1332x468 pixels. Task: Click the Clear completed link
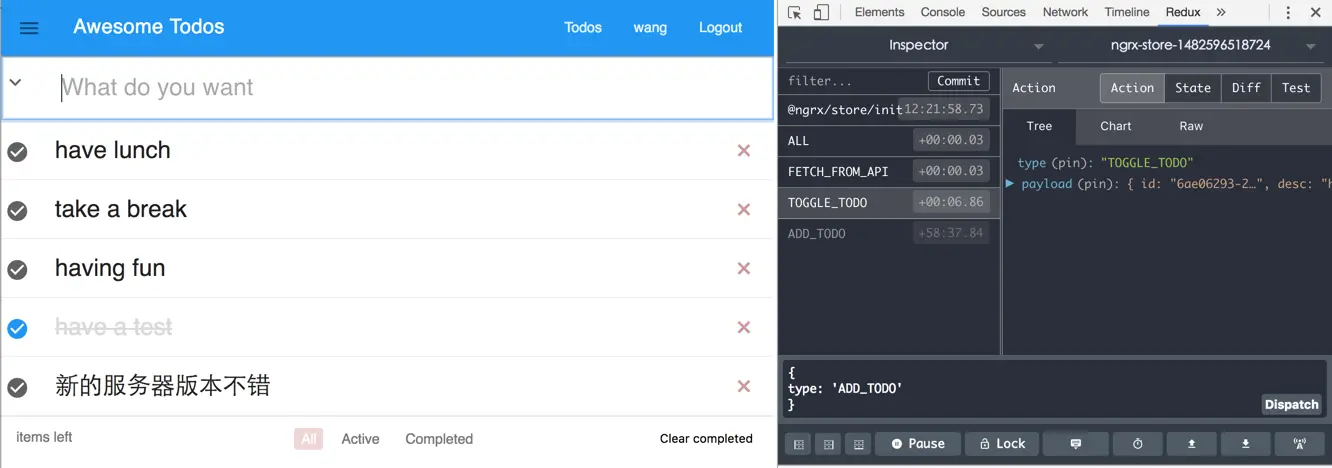click(x=706, y=439)
